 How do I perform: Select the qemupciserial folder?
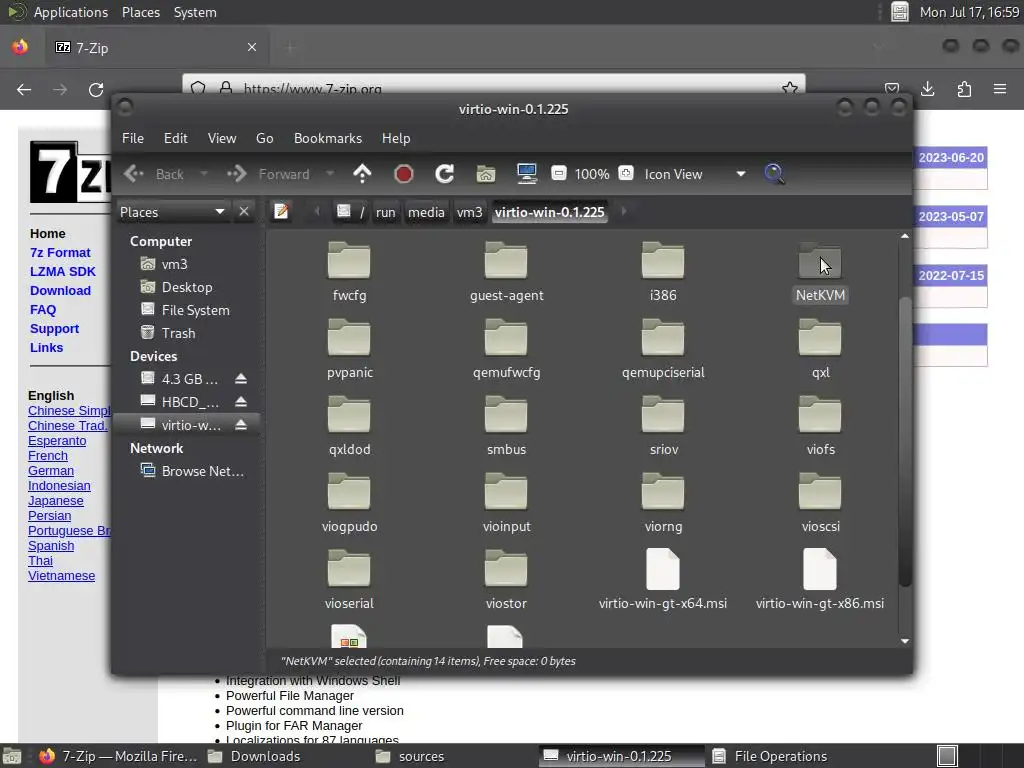pyautogui.click(x=663, y=349)
